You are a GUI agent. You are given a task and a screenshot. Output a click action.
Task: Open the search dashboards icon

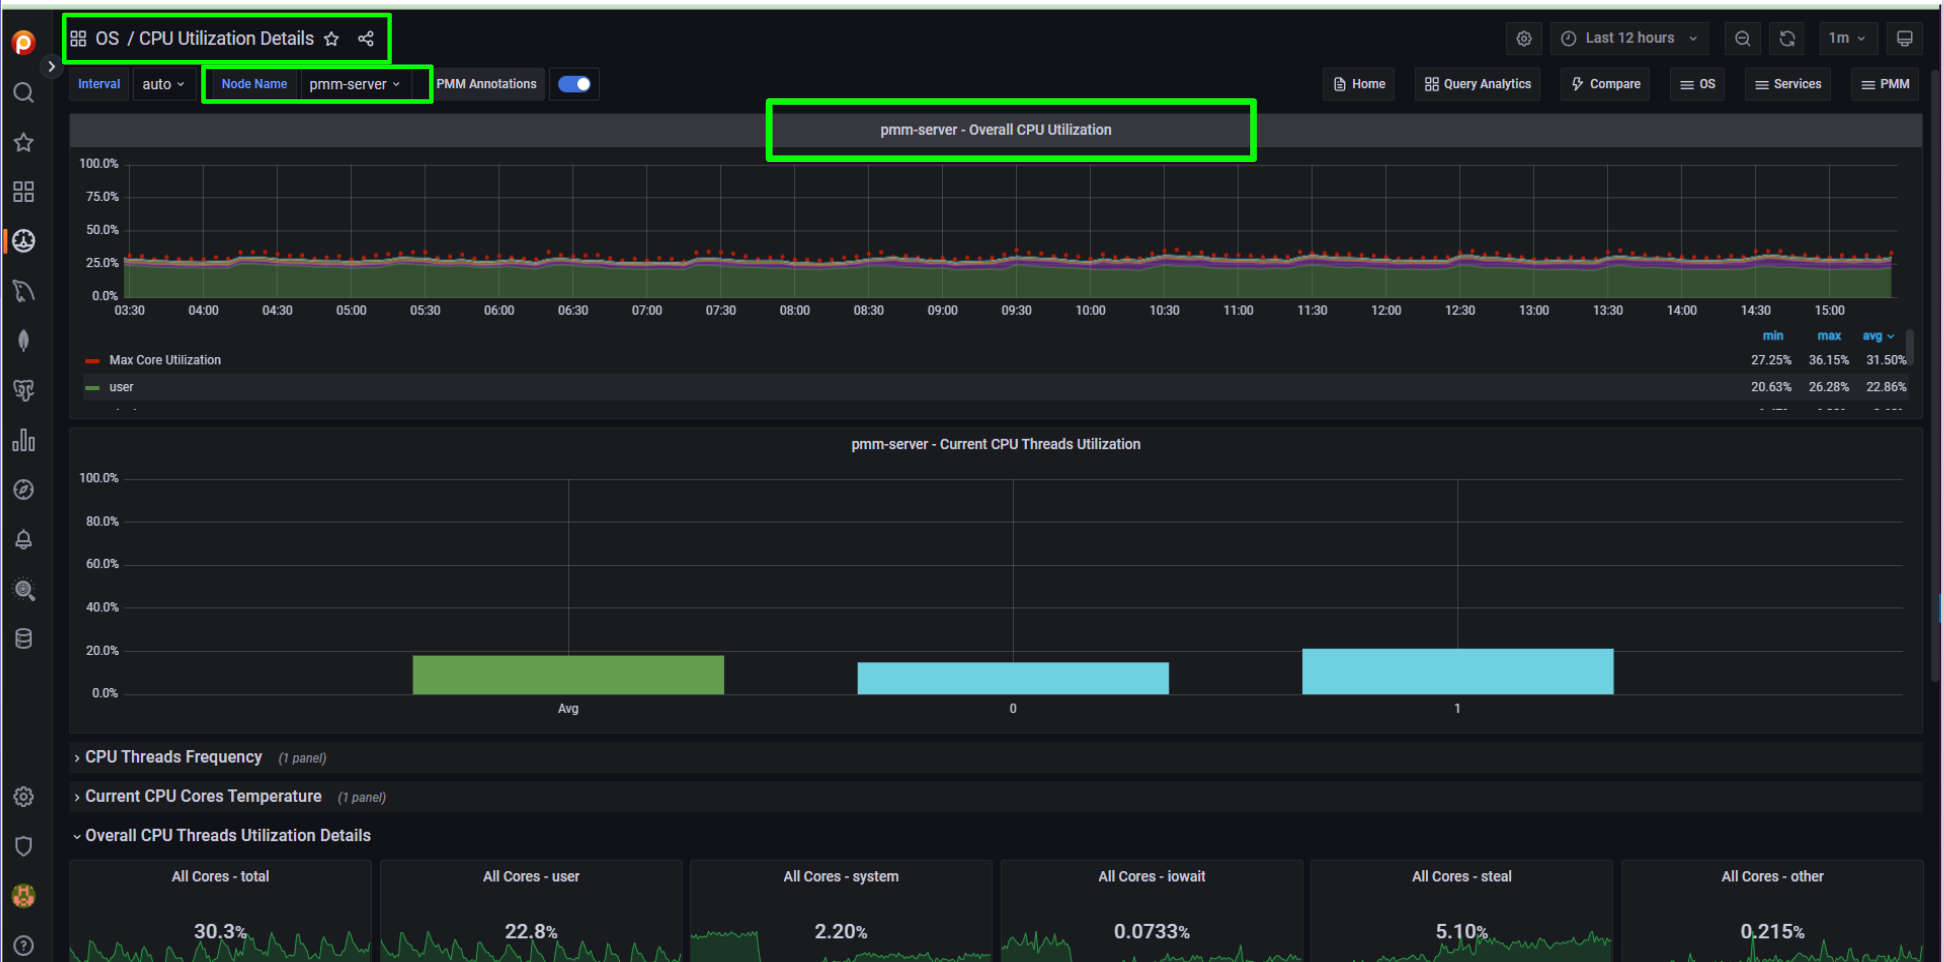click(x=24, y=93)
